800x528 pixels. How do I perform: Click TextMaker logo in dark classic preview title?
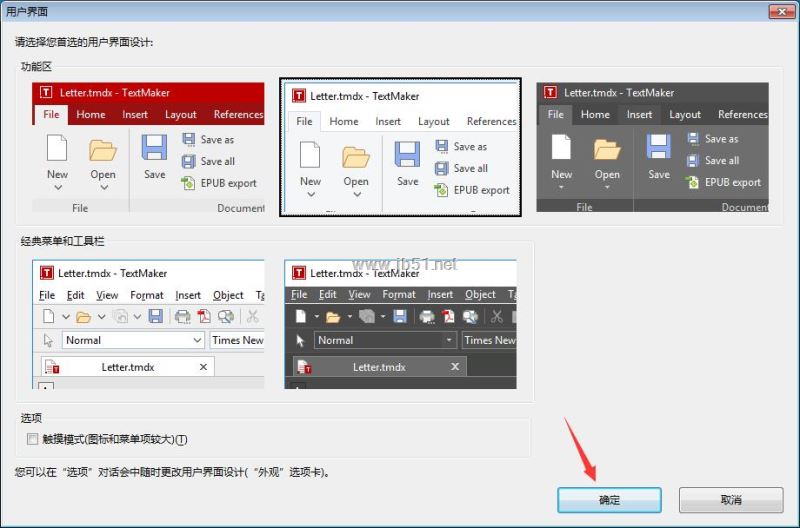[x=298, y=273]
